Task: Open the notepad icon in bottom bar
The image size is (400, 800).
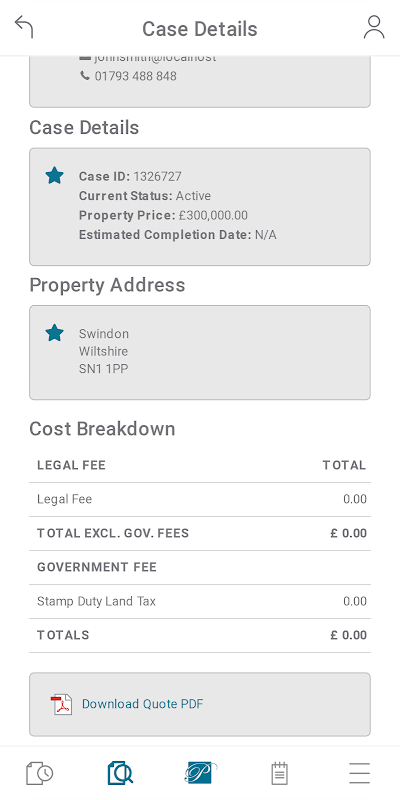Action: pyautogui.click(x=279, y=773)
